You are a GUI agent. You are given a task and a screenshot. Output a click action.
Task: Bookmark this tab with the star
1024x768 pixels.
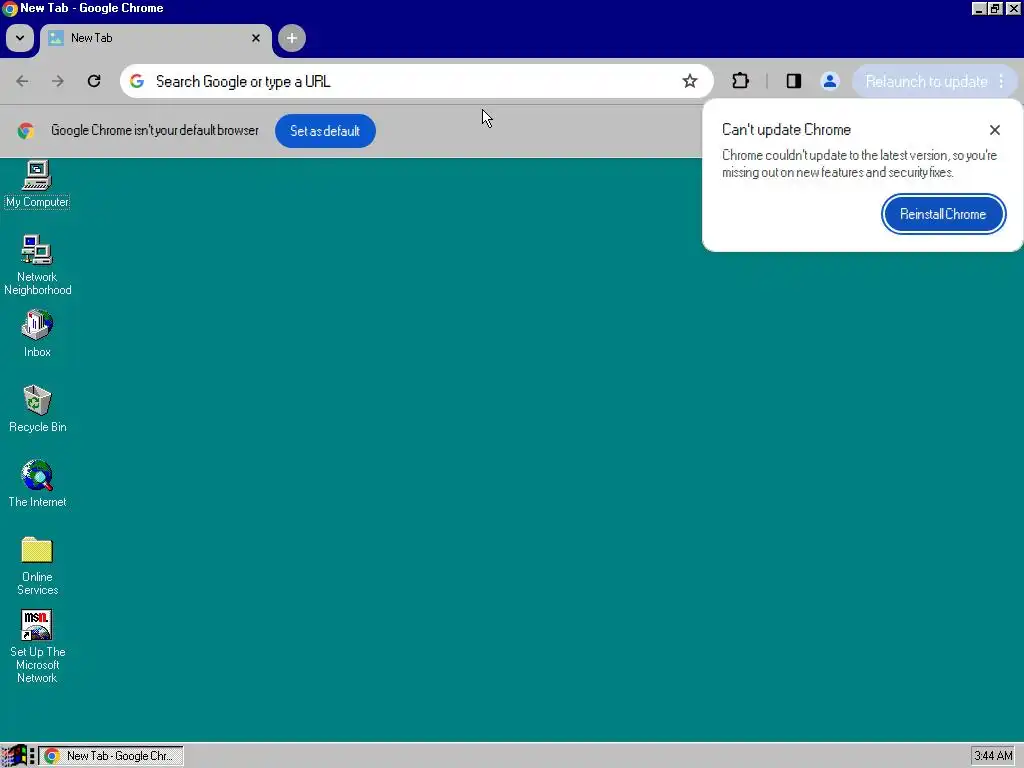point(690,81)
